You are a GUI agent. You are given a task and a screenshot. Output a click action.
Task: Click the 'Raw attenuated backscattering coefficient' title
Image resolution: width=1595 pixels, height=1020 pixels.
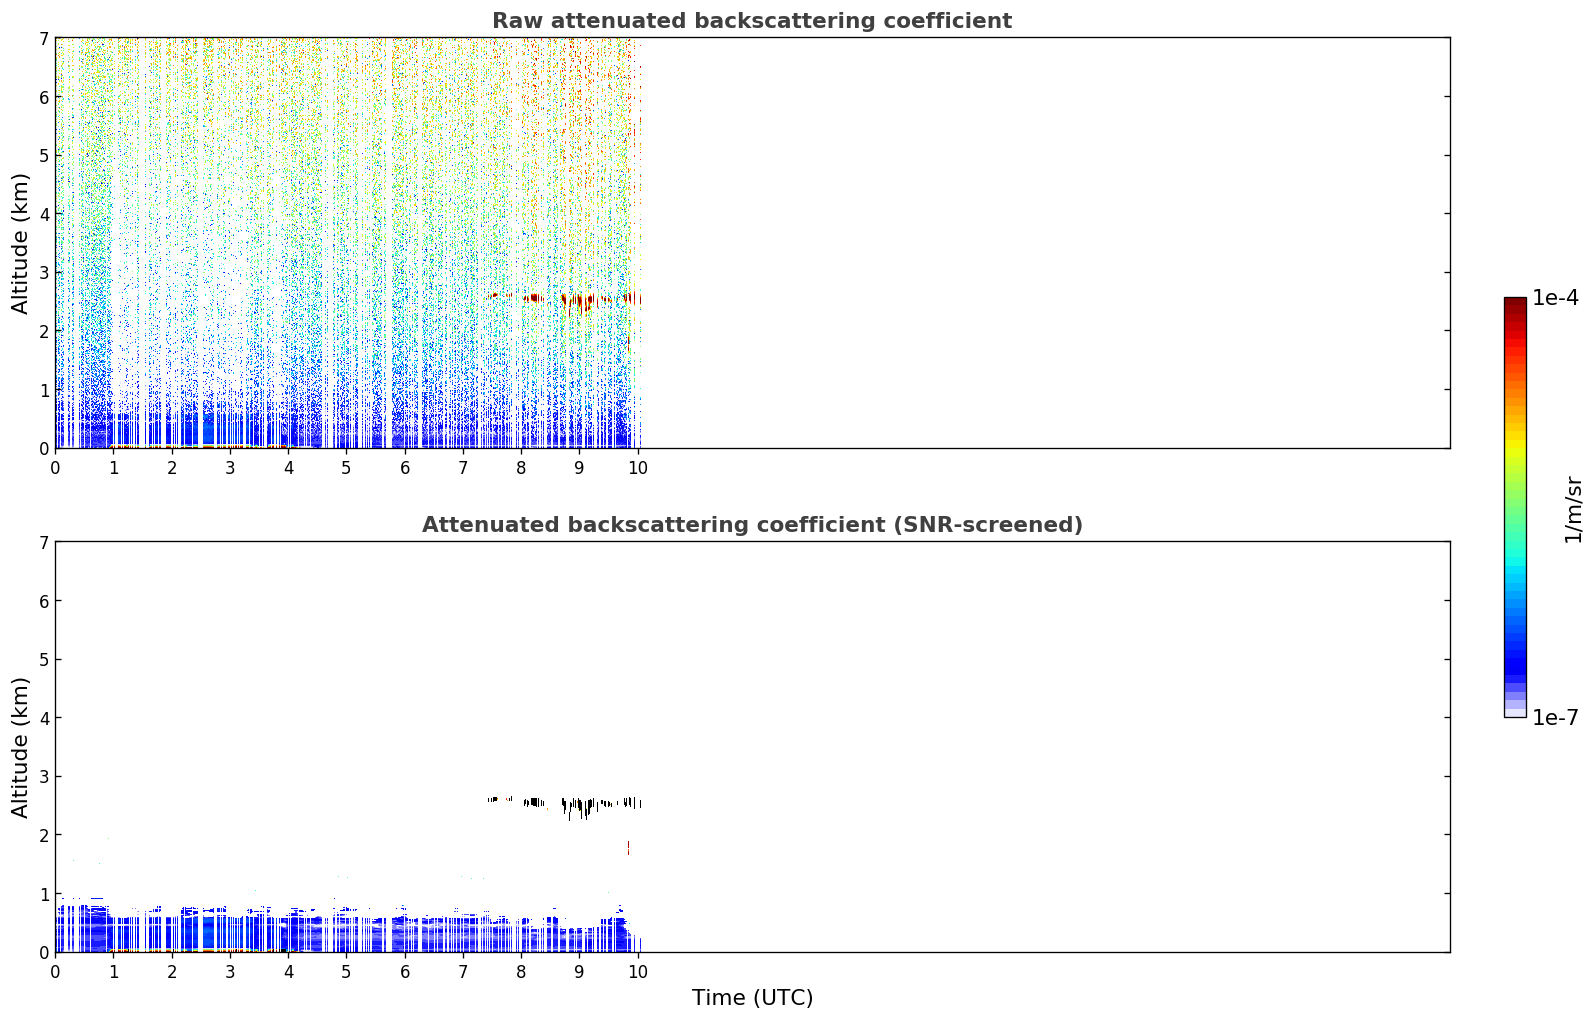pyautogui.click(x=752, y=21)
